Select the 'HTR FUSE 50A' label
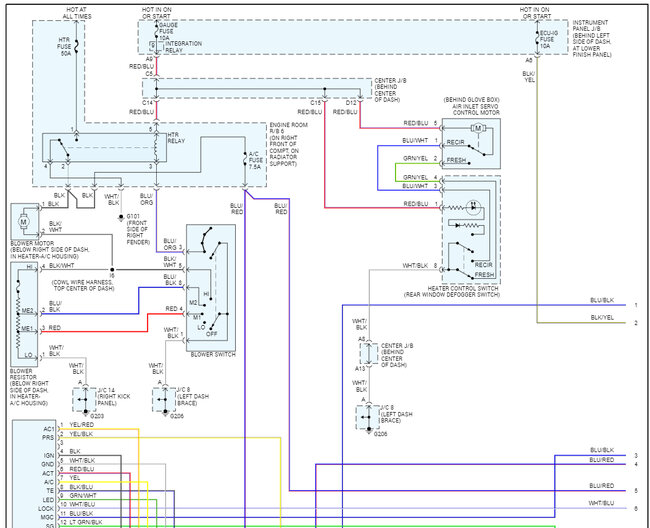The width and height of the screenshot is (650, 528). pos(64,46)
